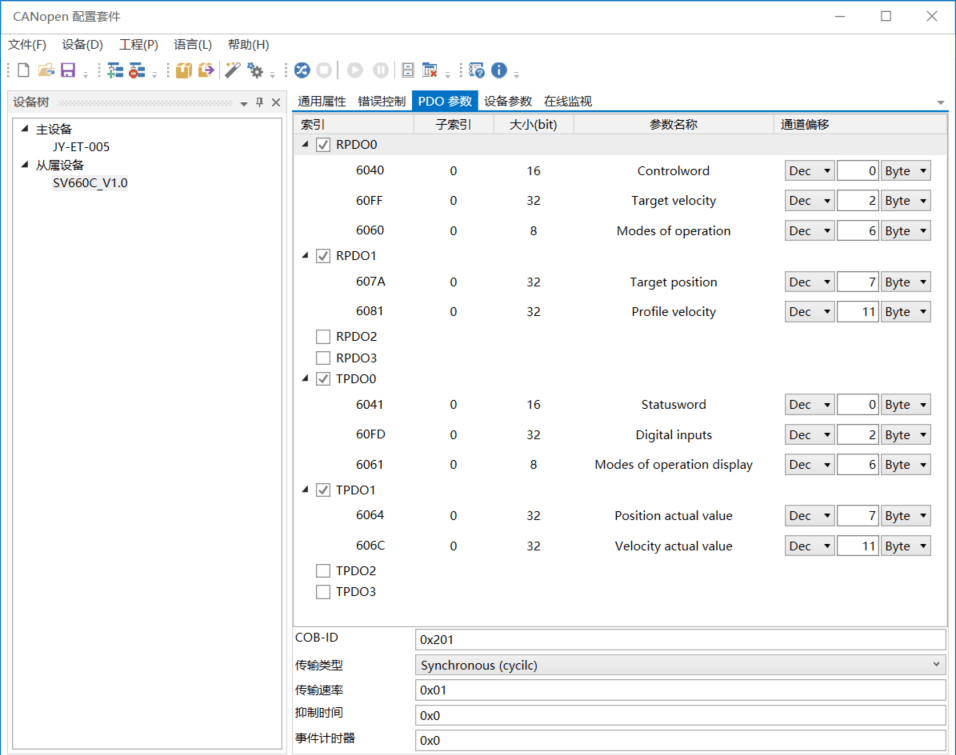Collapse the TPDO0 group
The width and height of the screenshot is (956, 755).
pos(305,379)
